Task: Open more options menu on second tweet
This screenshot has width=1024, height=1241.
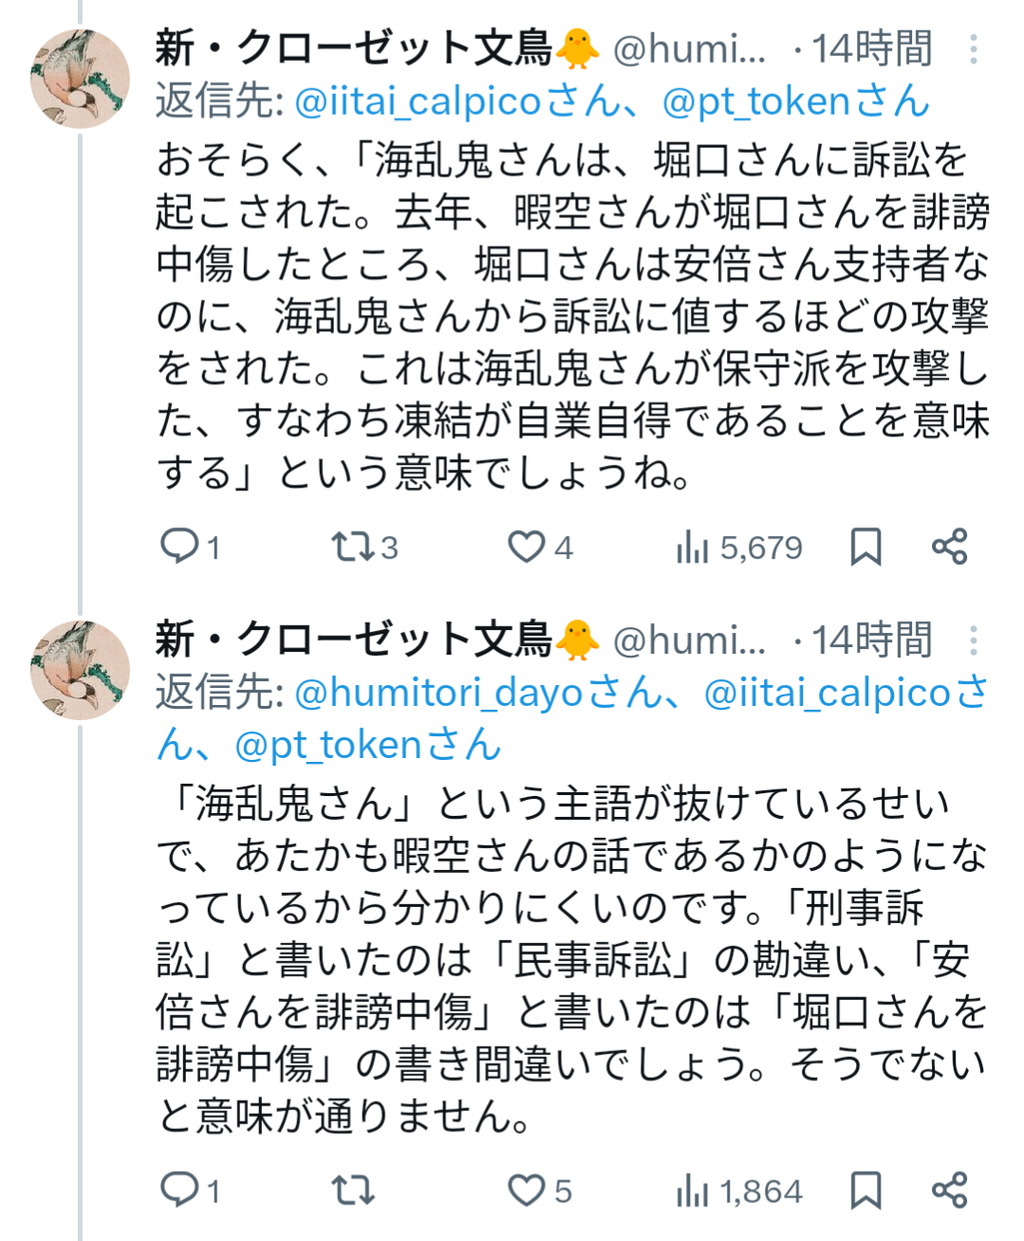Action: 973,640
